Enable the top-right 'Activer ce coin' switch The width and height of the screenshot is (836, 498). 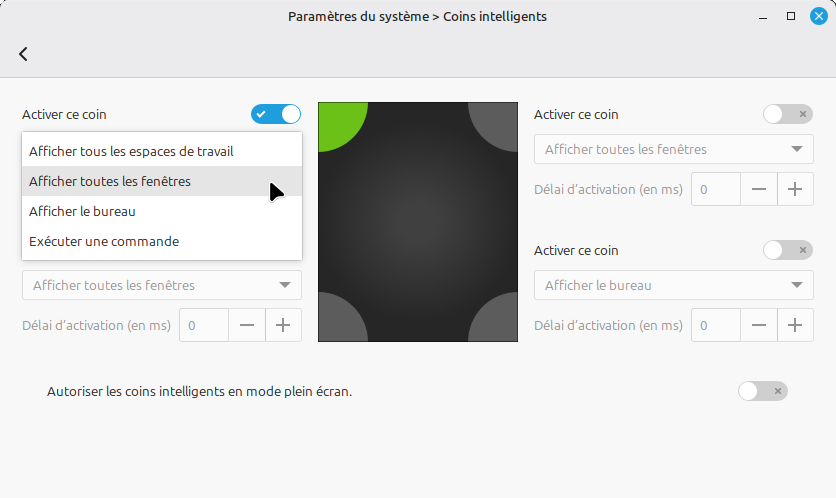tap(787, 114)
